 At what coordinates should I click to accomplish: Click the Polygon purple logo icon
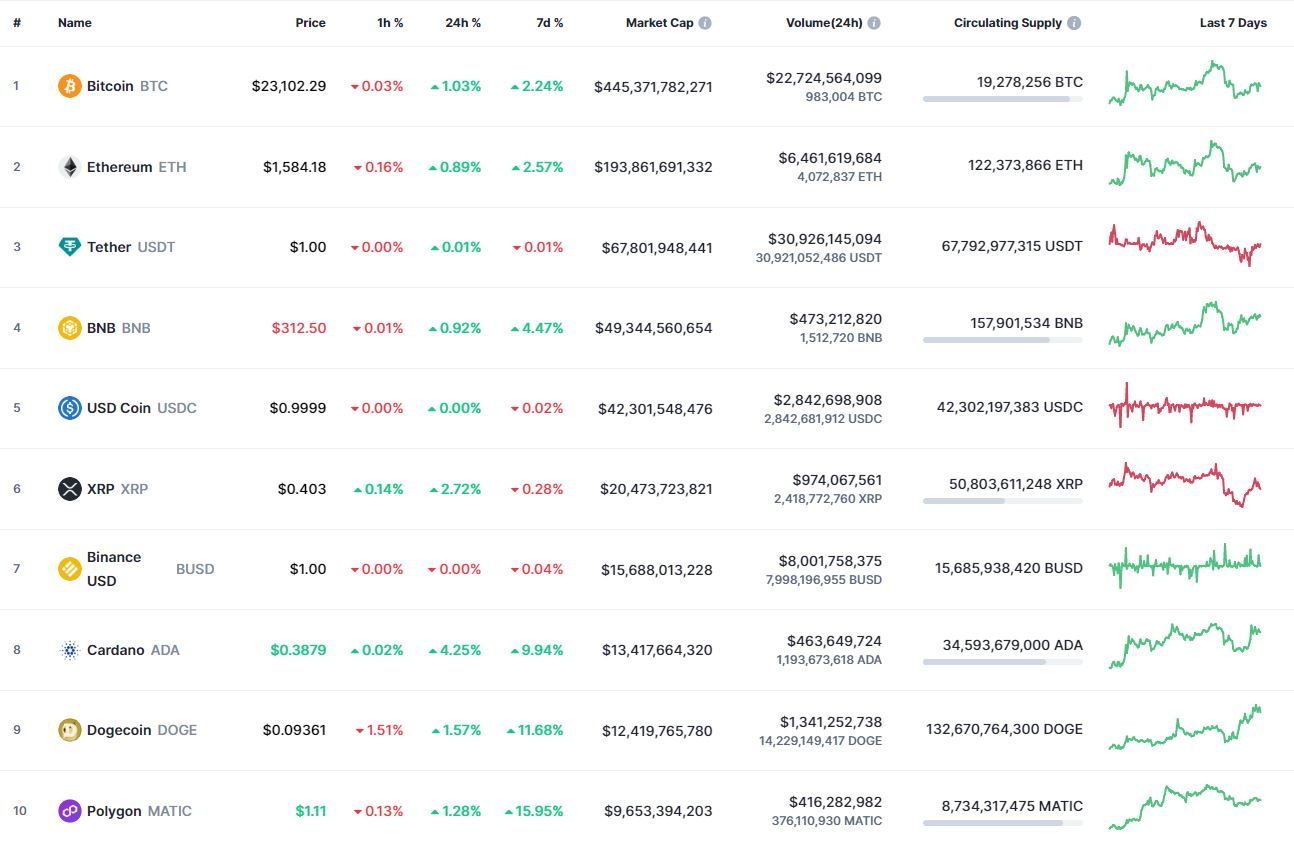(69, 811)
